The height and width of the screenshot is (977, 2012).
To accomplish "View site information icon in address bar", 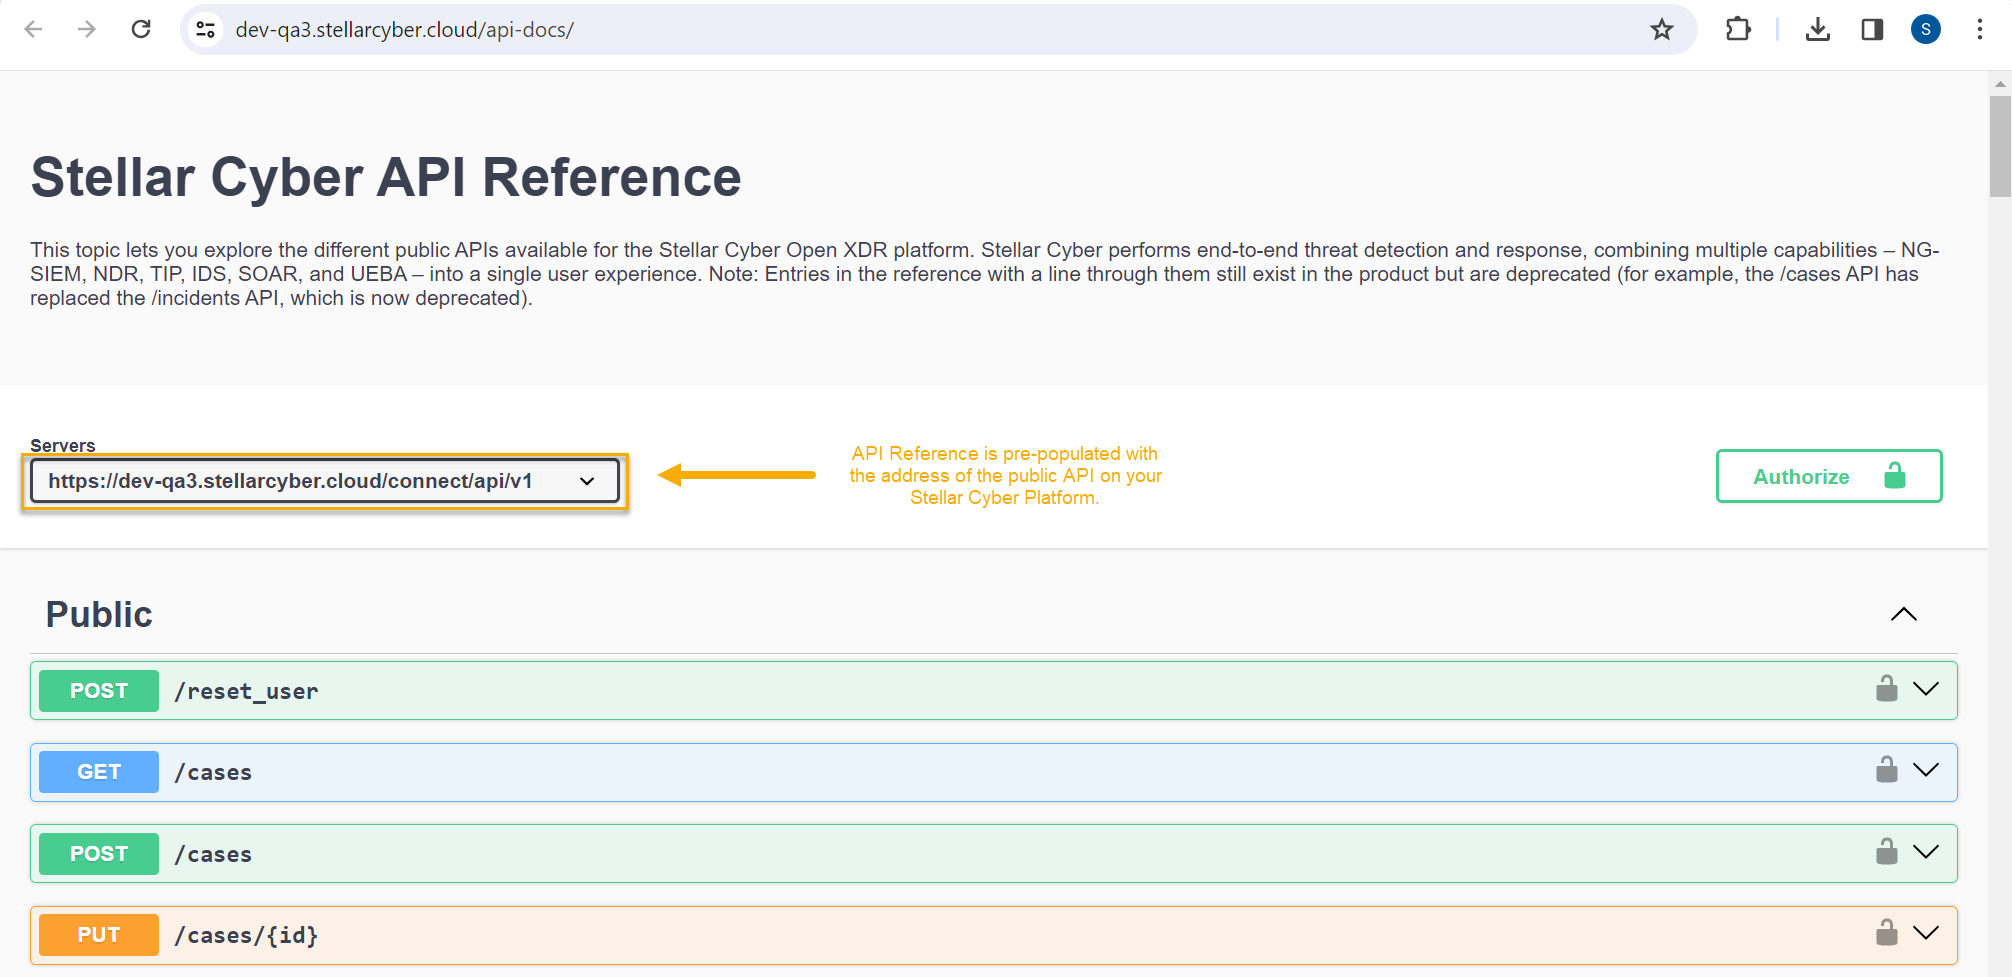I will (206, 30).
